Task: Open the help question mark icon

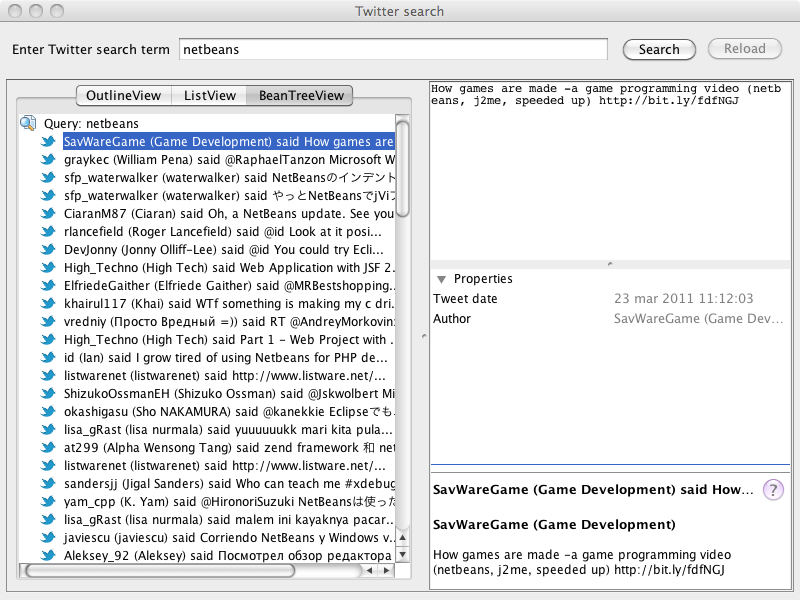Action: pos(773,490)
